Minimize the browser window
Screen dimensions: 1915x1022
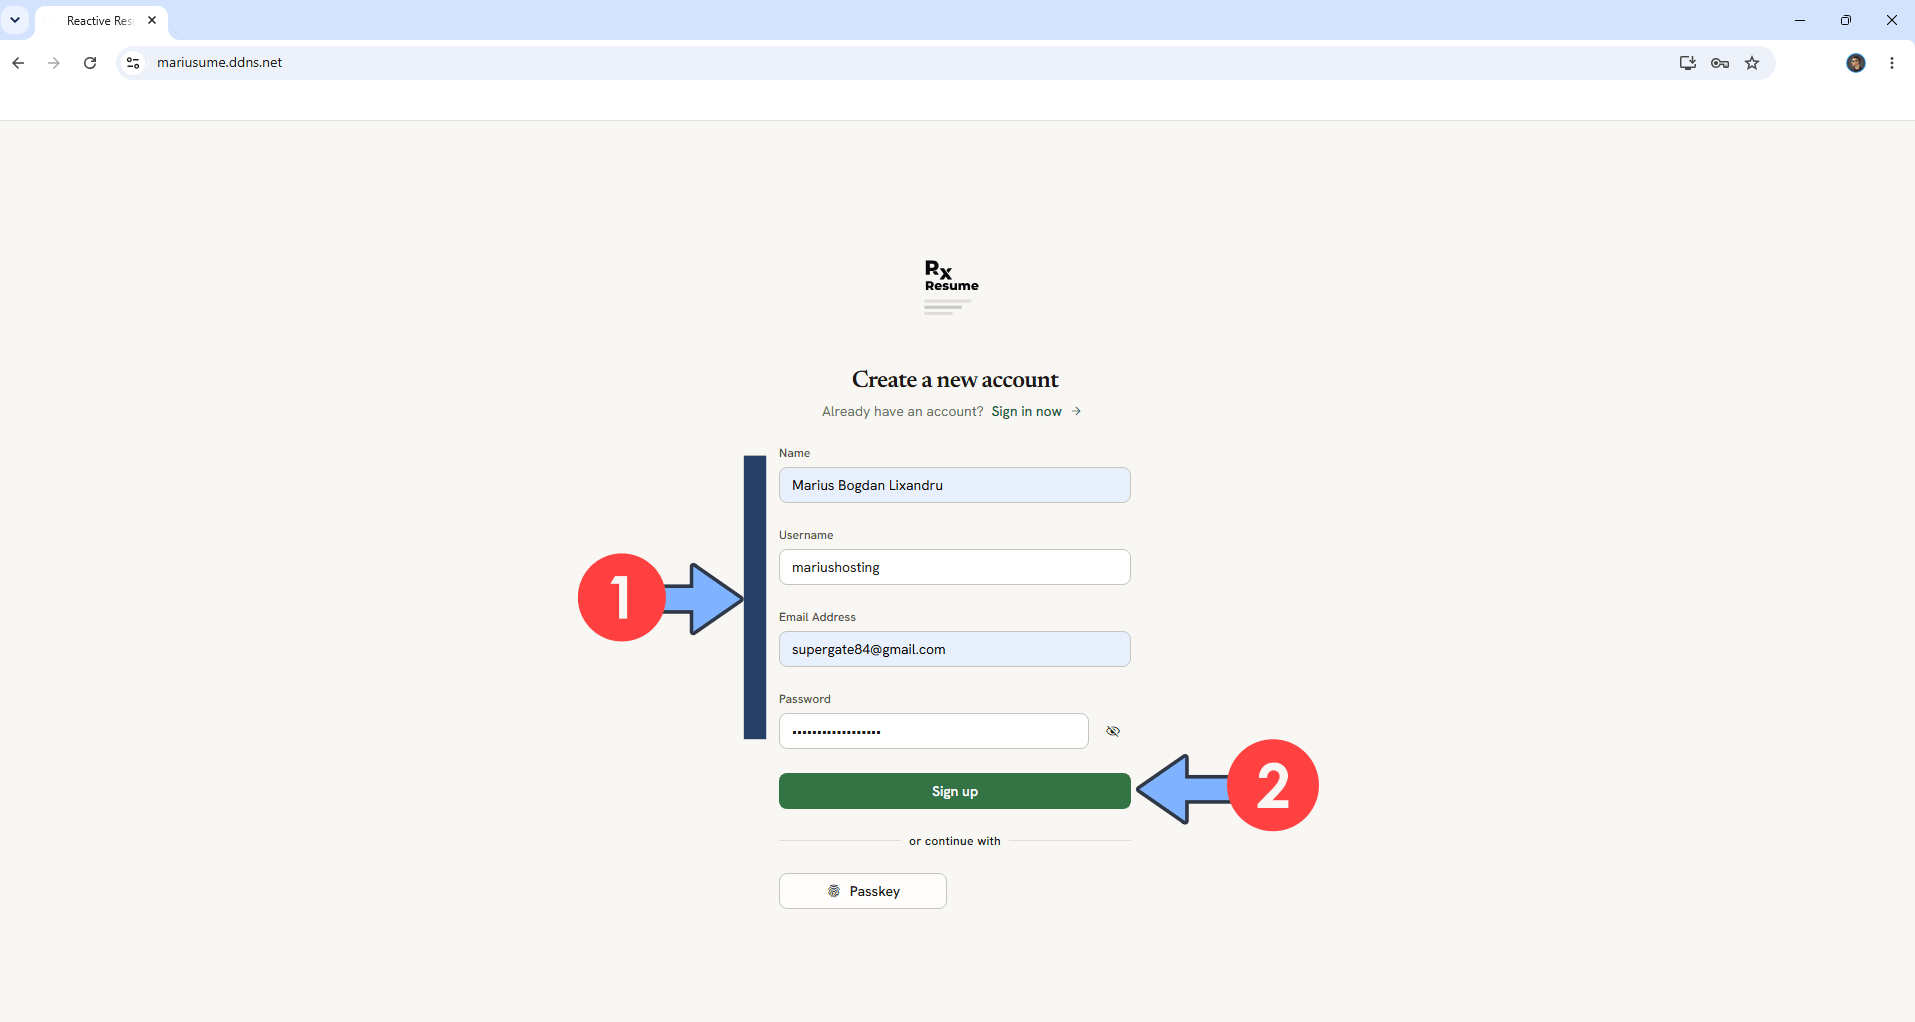tap(1800, 20)
